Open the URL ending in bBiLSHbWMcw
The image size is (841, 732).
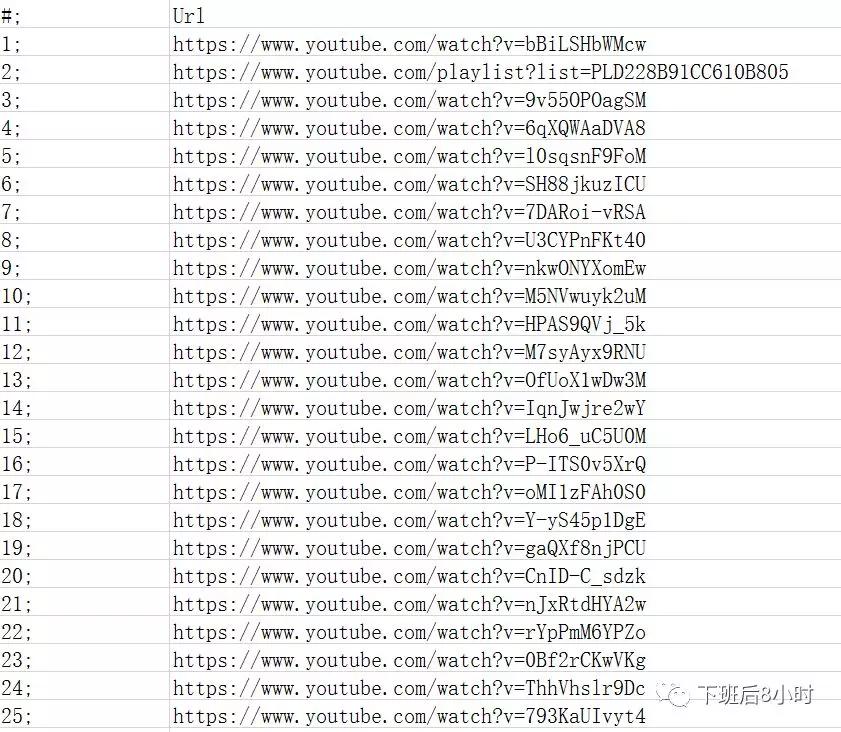[x=409, y=45]
